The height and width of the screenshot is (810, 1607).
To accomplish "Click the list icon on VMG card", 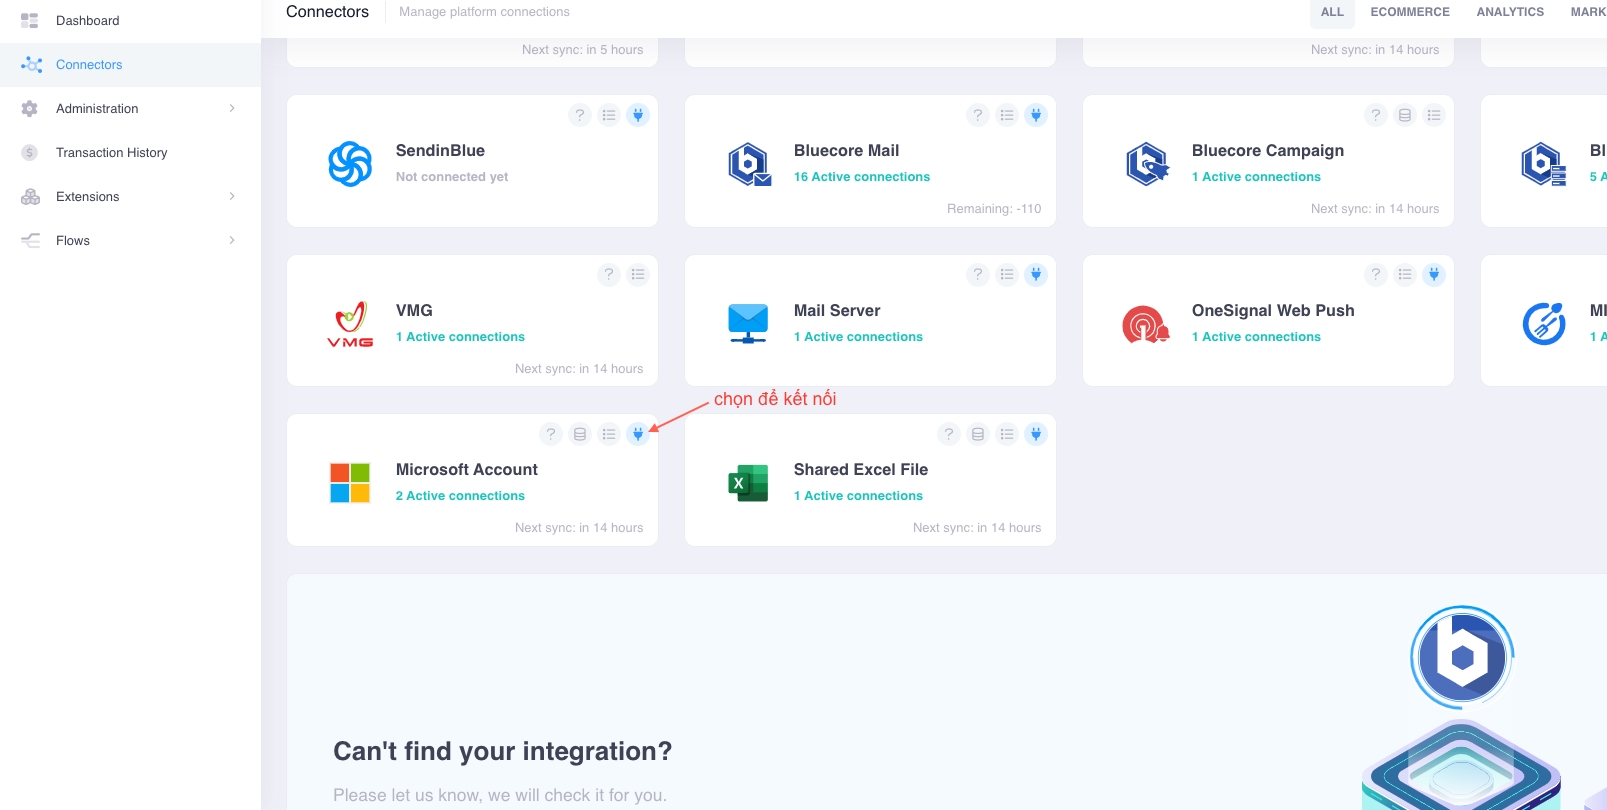I will pyautogui.click(x=638, y=274).
